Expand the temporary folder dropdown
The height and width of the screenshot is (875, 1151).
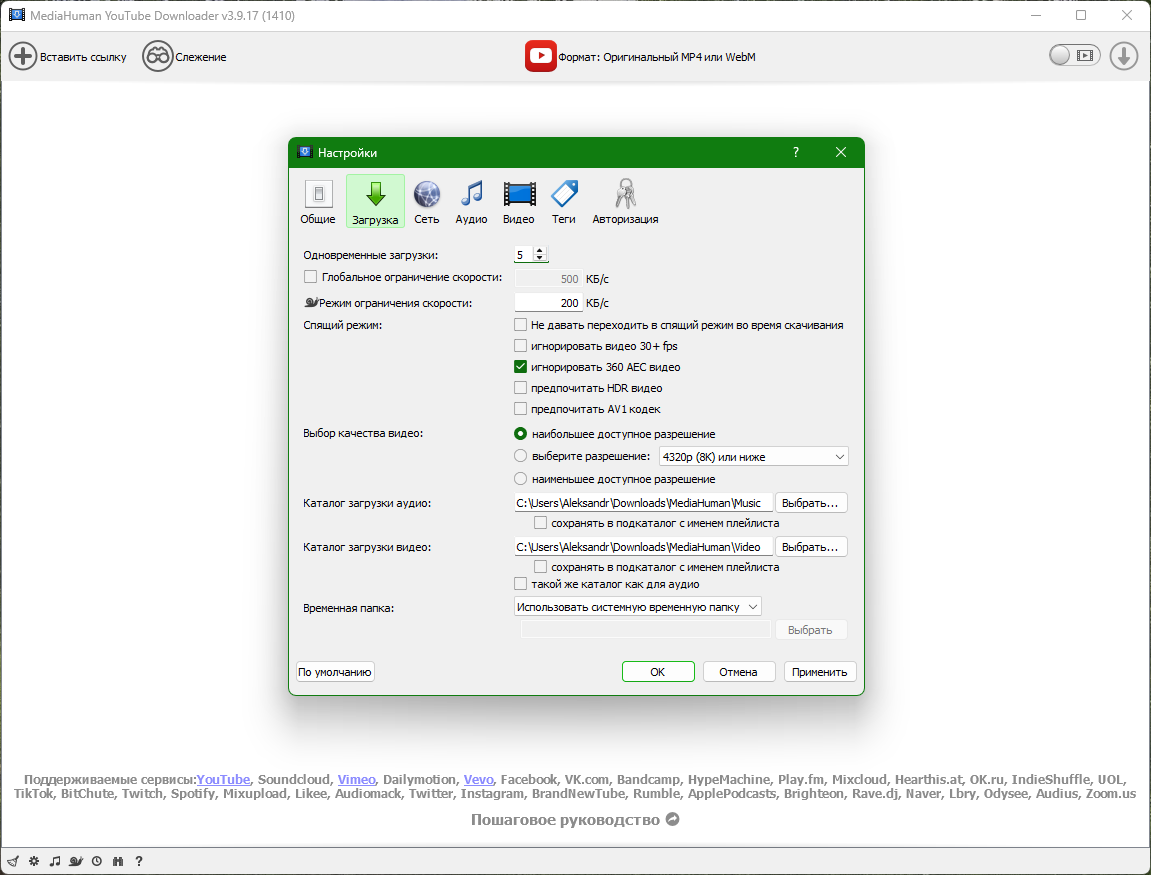pyautogui.click(x=638, y=606)
